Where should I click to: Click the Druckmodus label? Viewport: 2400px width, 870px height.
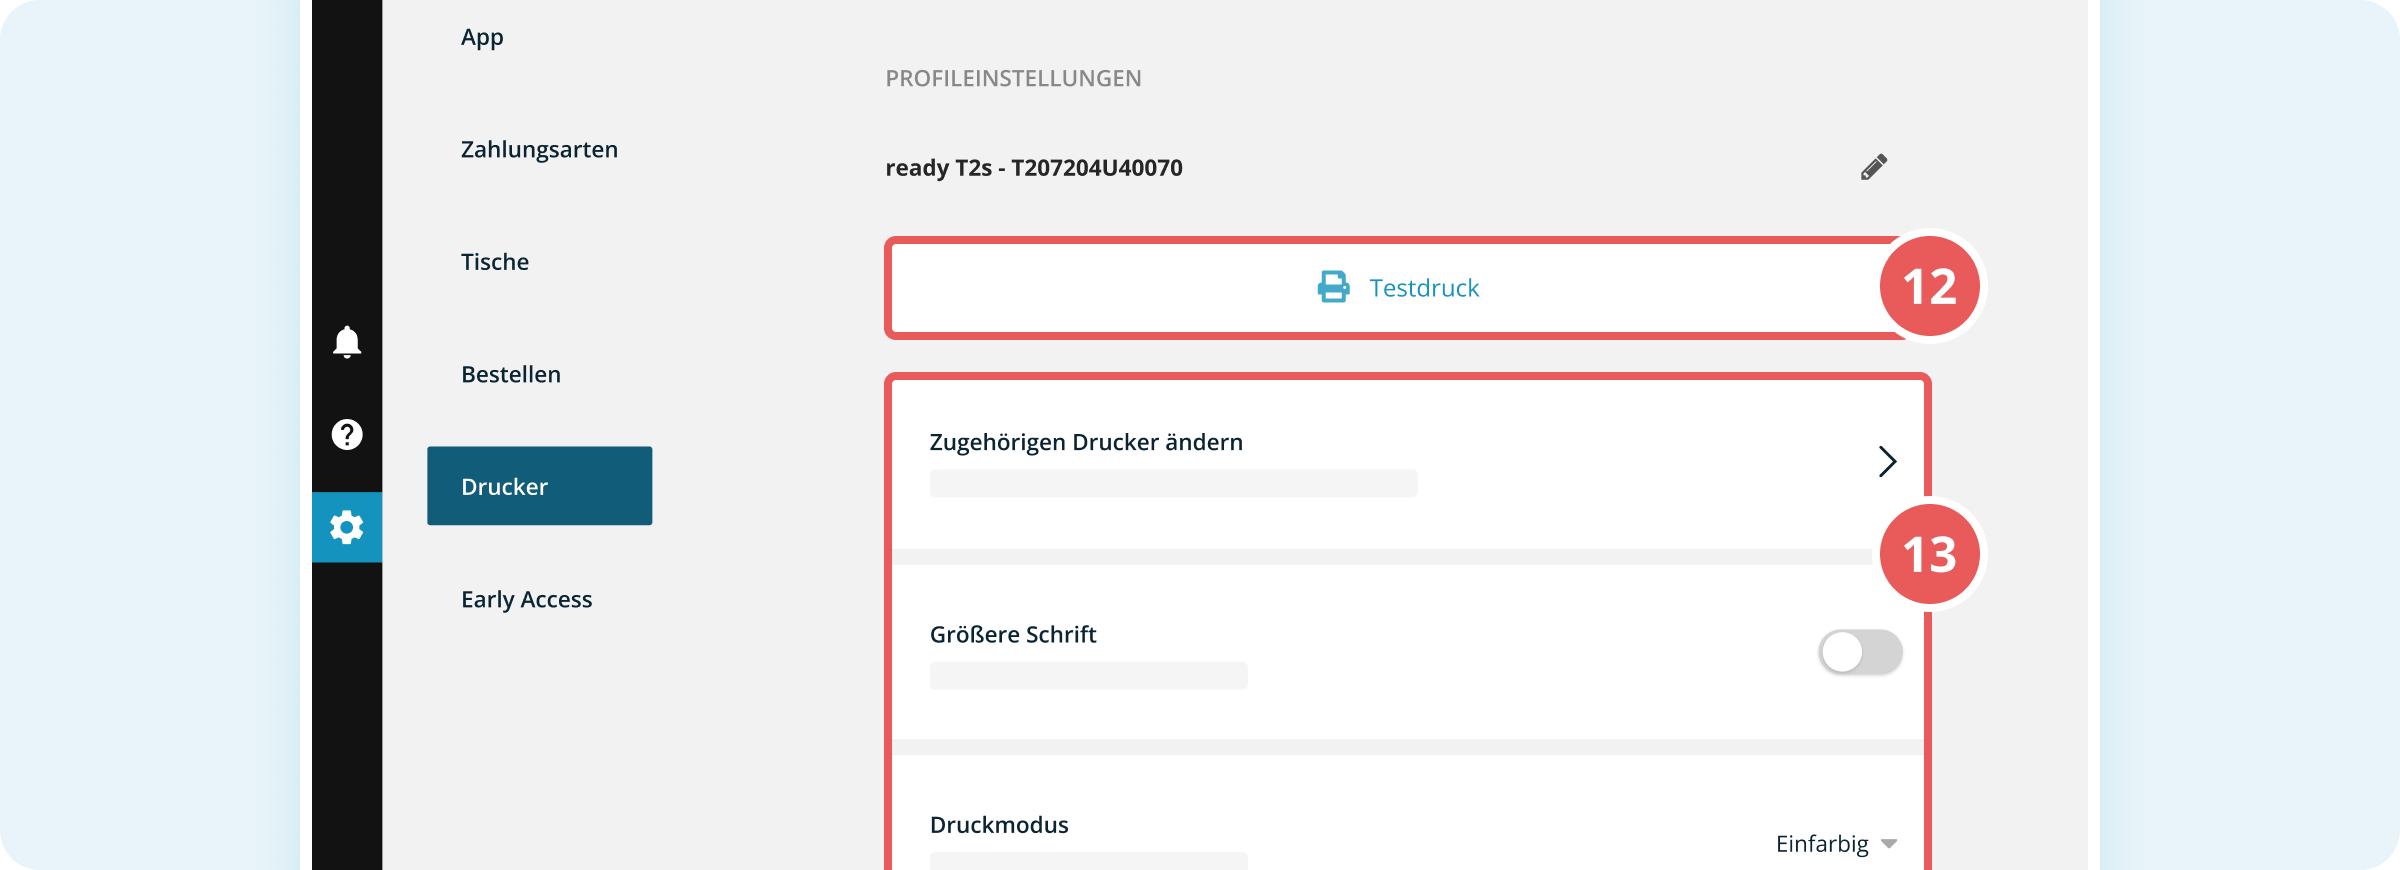click(x=999, y=825)
